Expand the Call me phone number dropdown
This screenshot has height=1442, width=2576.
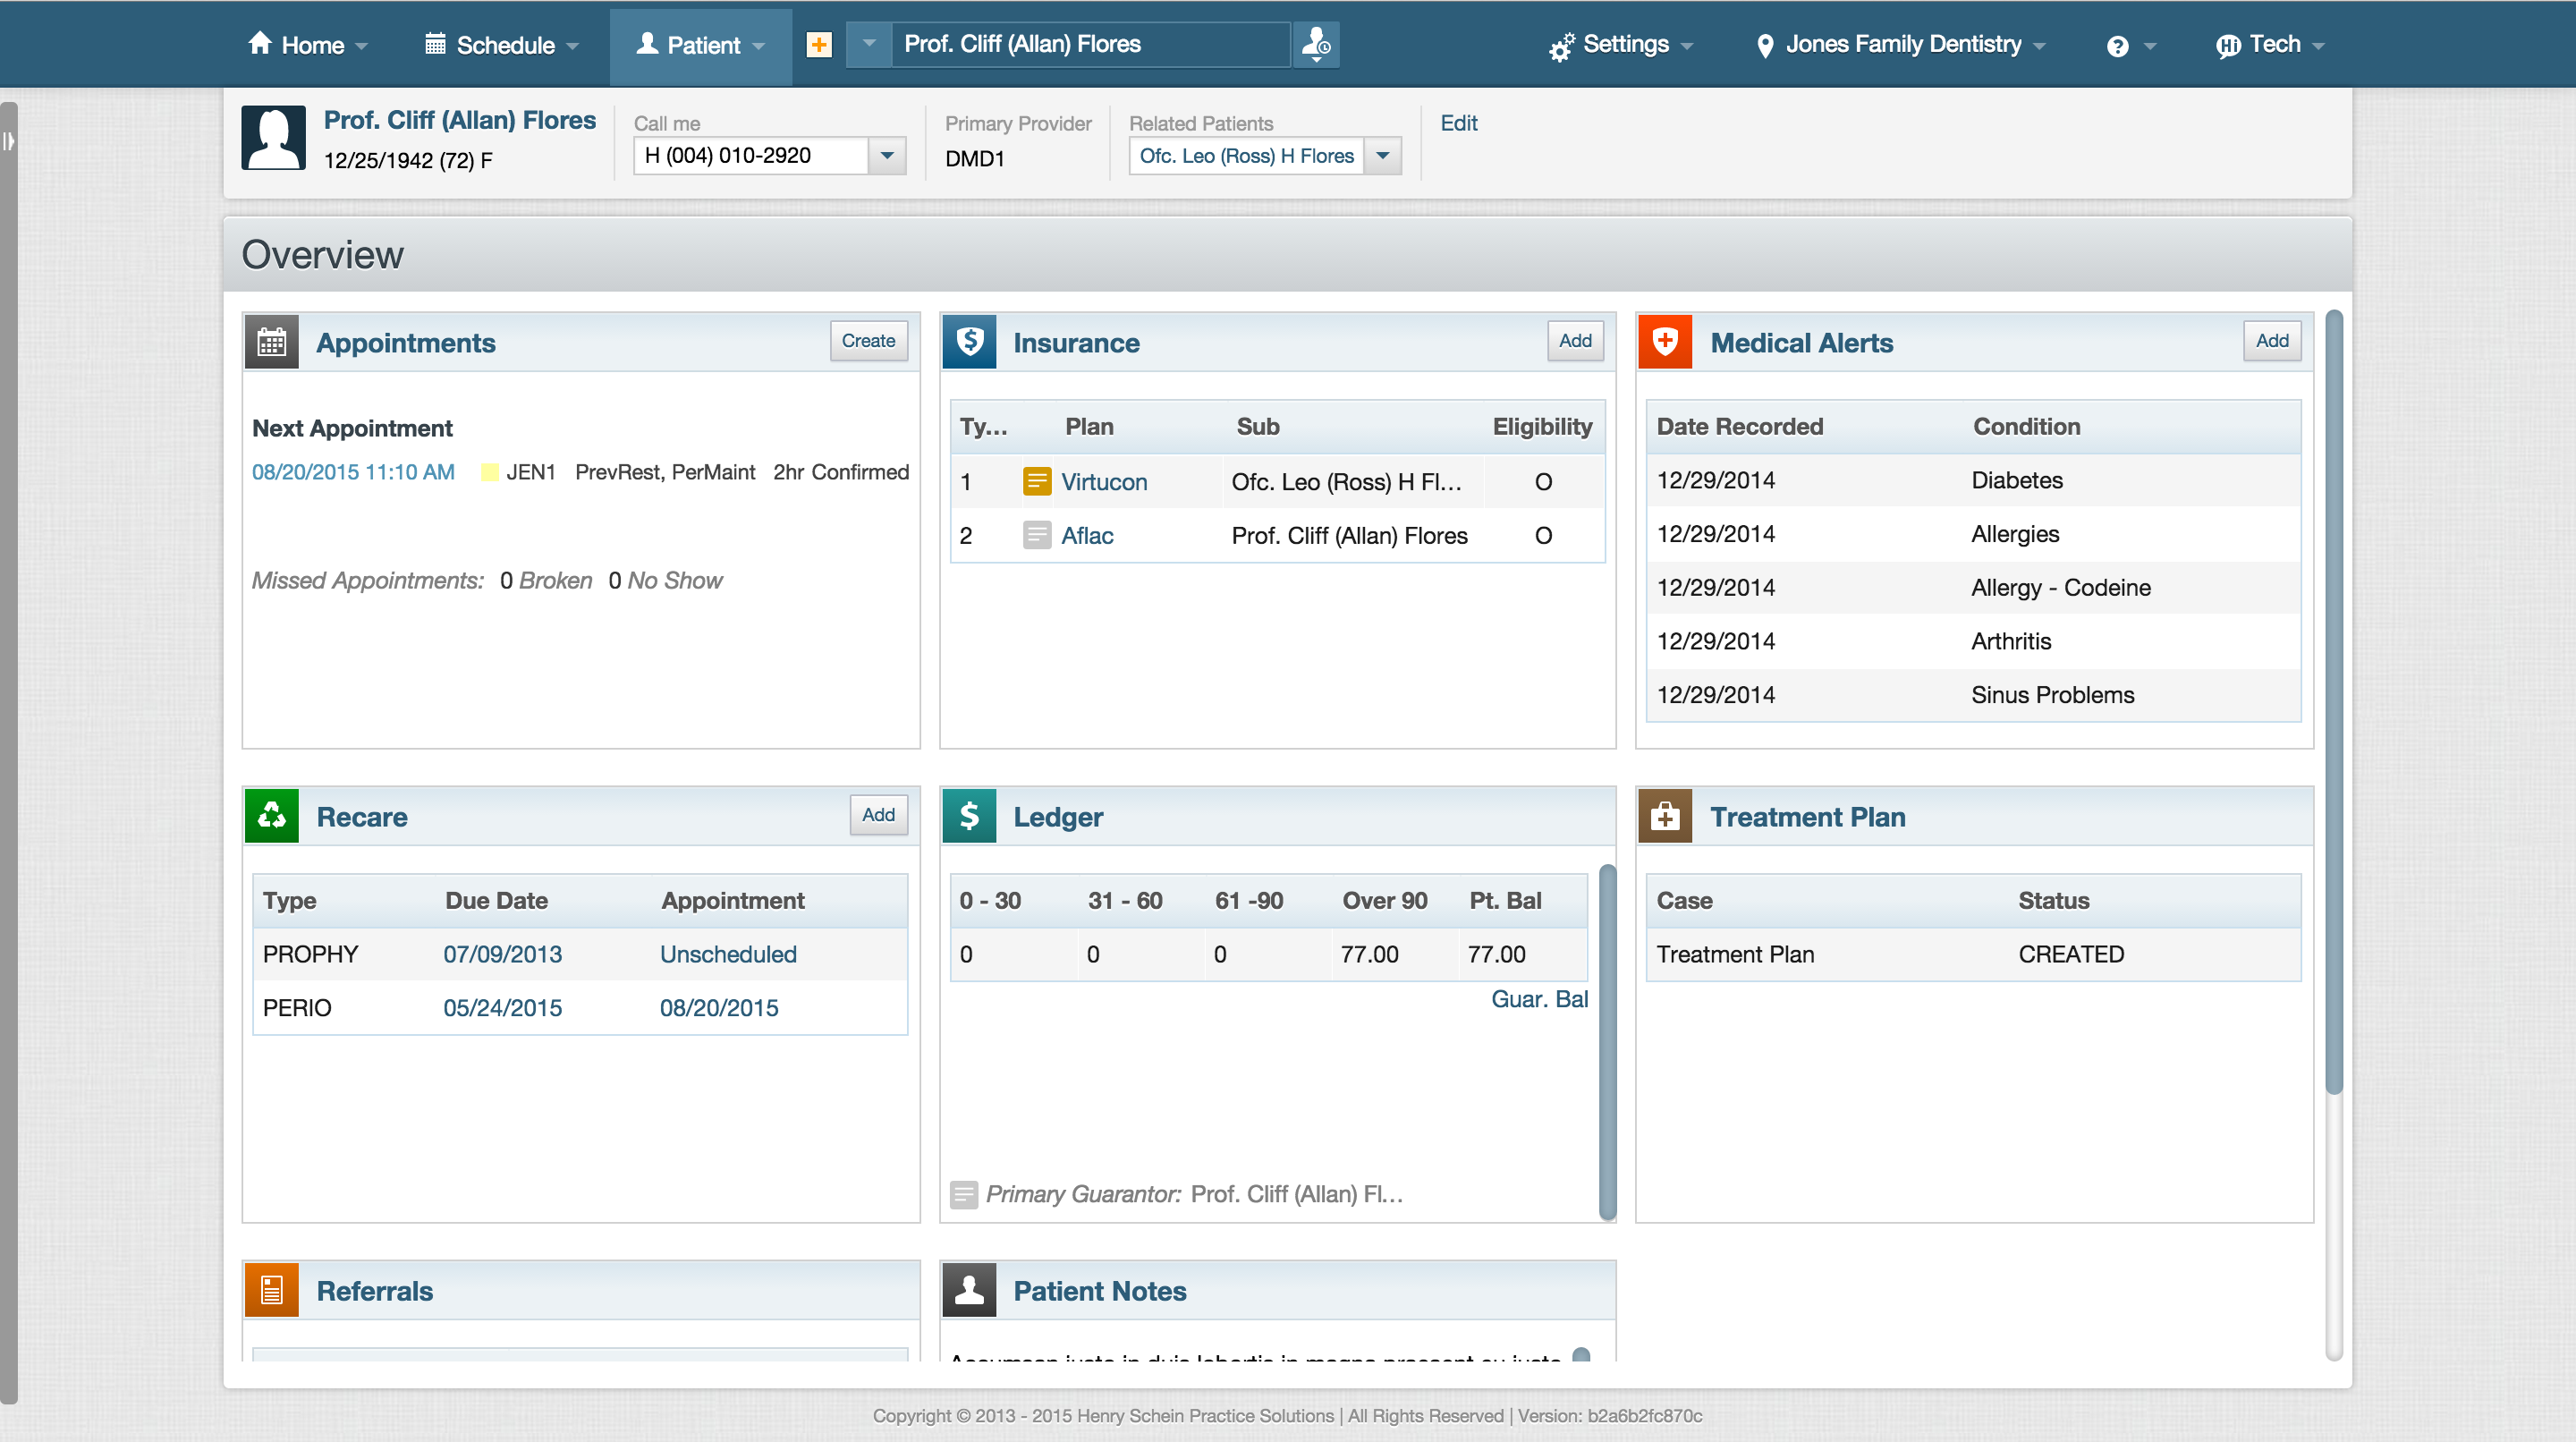pos(890,156)
